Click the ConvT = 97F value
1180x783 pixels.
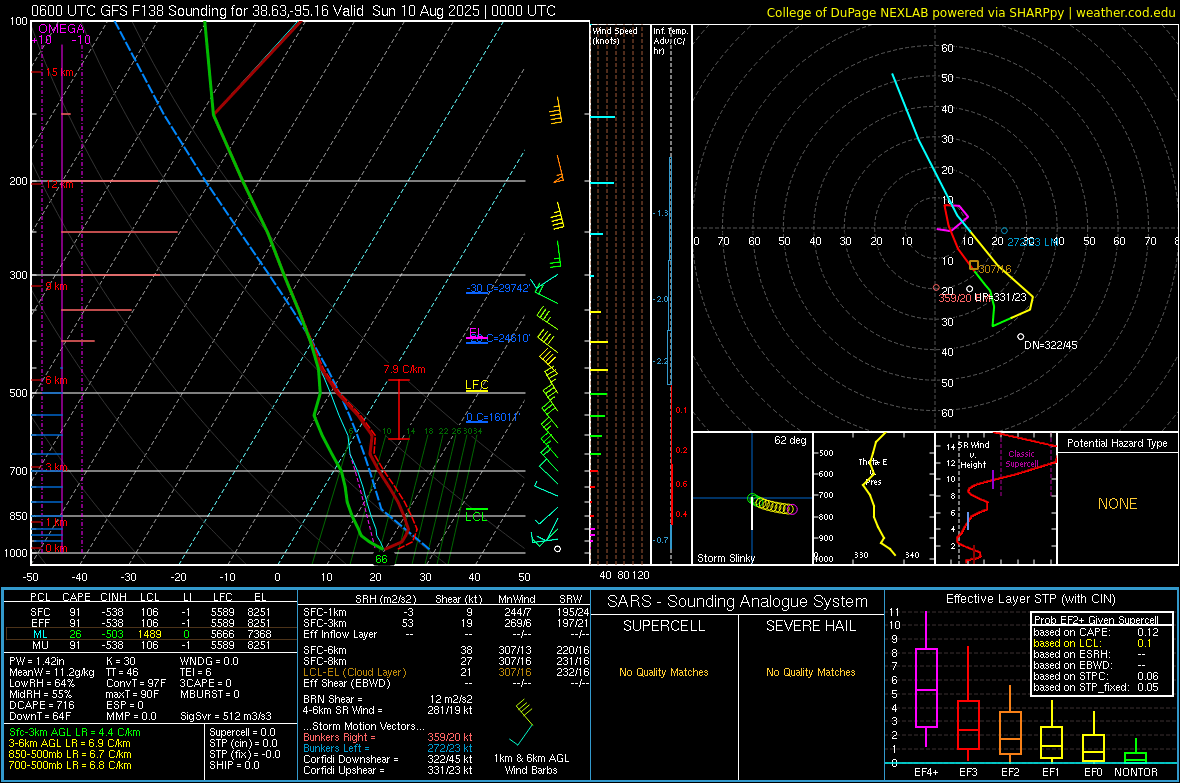(135, 683)
